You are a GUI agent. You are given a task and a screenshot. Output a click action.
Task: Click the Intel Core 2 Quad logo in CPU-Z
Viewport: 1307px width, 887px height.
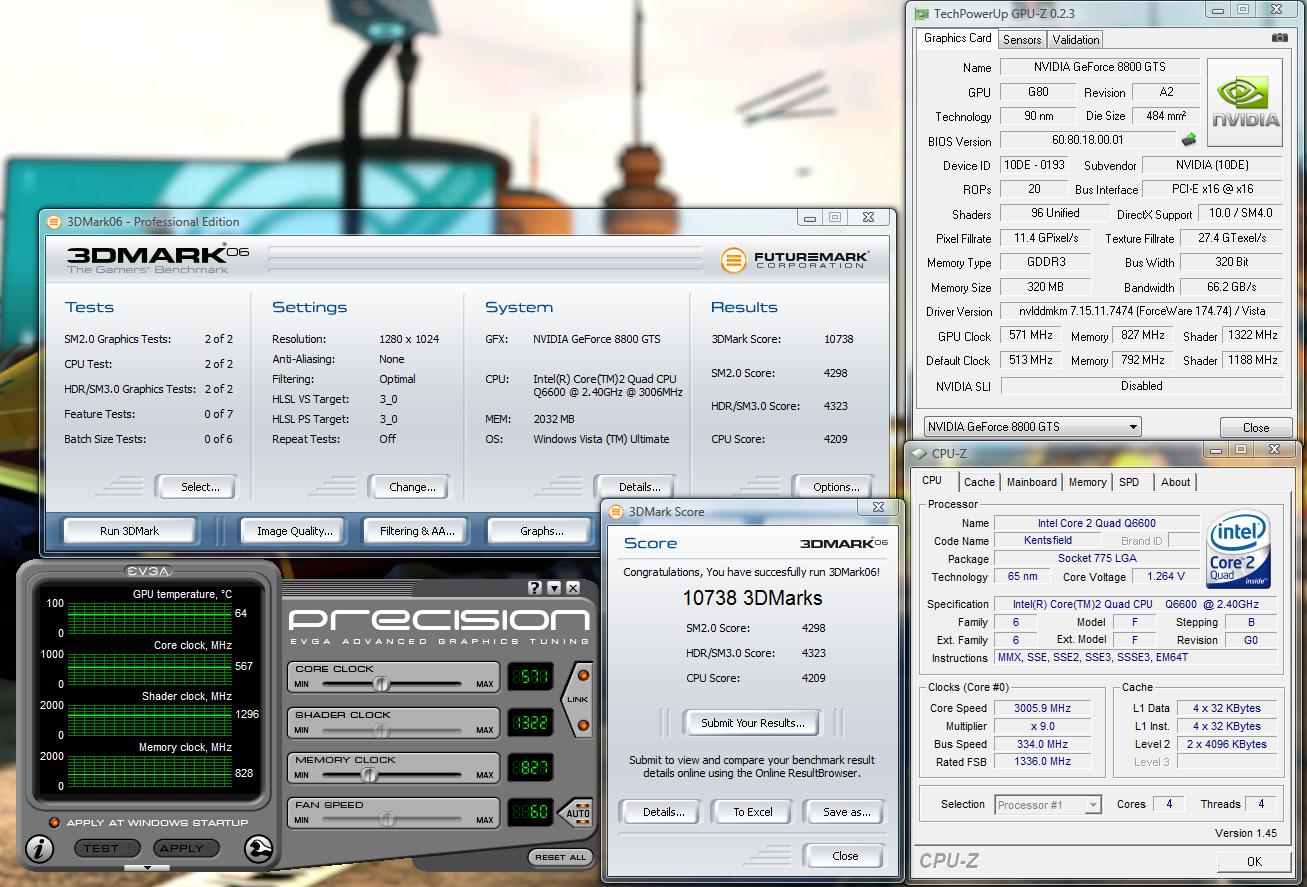1239,548
